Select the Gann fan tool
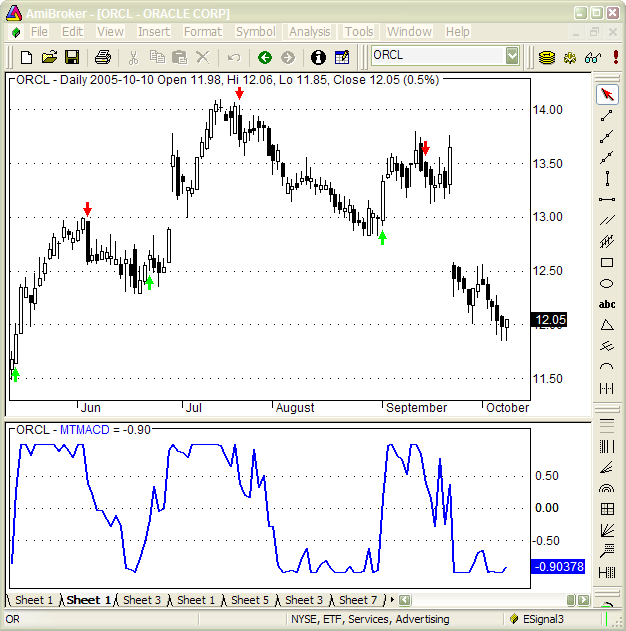626x631 pixels. (607, 530)
